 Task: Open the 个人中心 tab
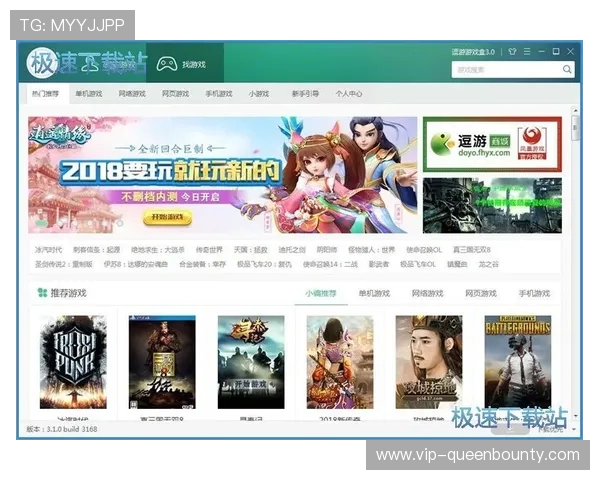(349, 94)
